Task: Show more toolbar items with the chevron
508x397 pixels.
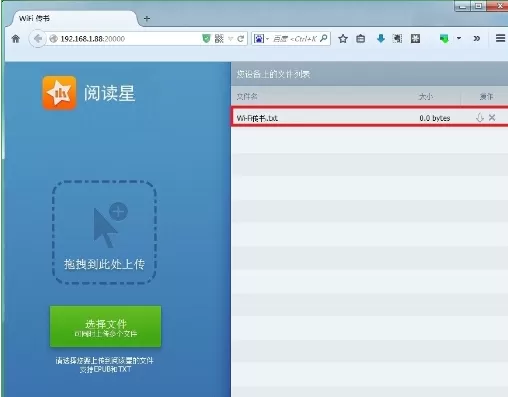Action: (x=477, y=38)
